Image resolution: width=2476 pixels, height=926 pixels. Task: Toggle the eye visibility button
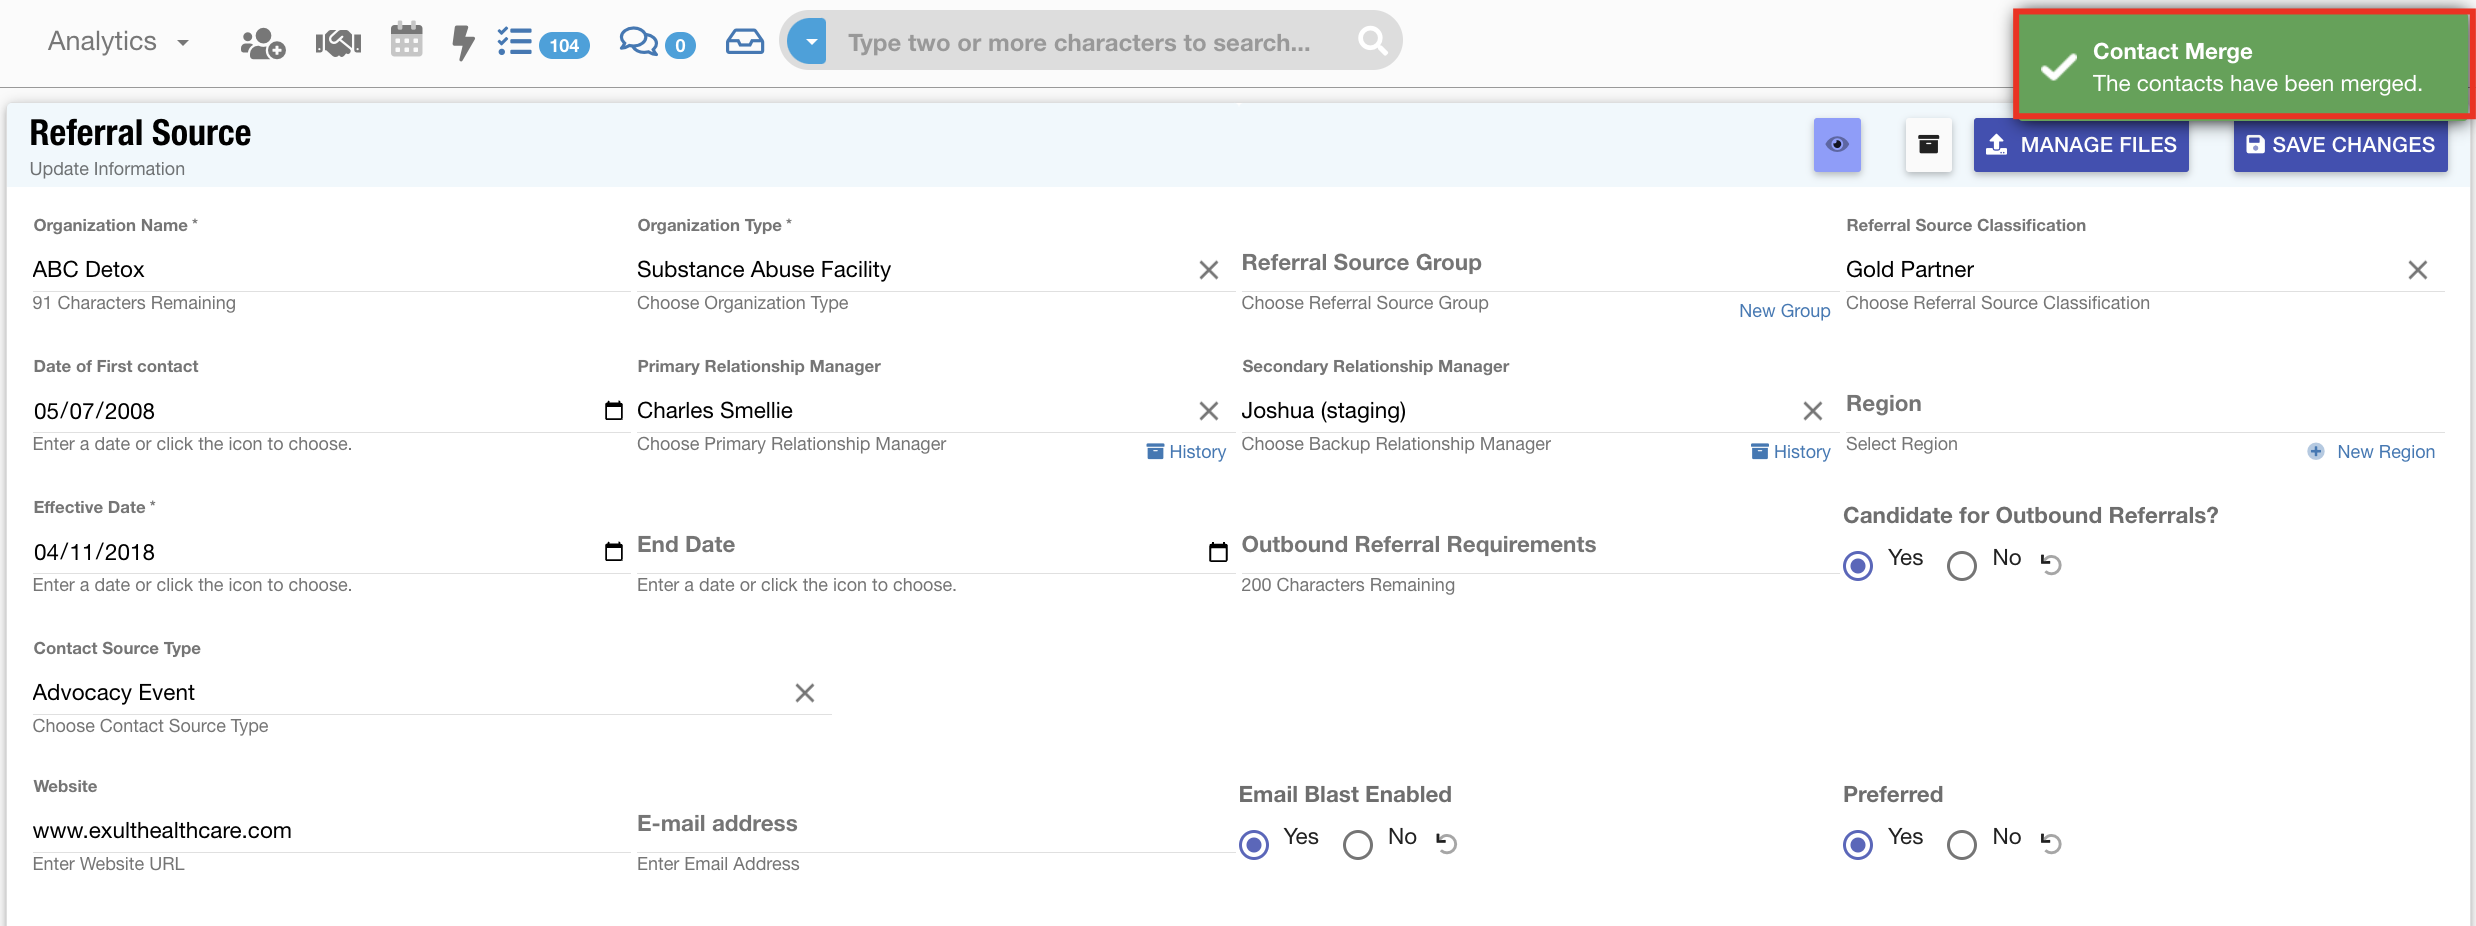pos(1837,145)
